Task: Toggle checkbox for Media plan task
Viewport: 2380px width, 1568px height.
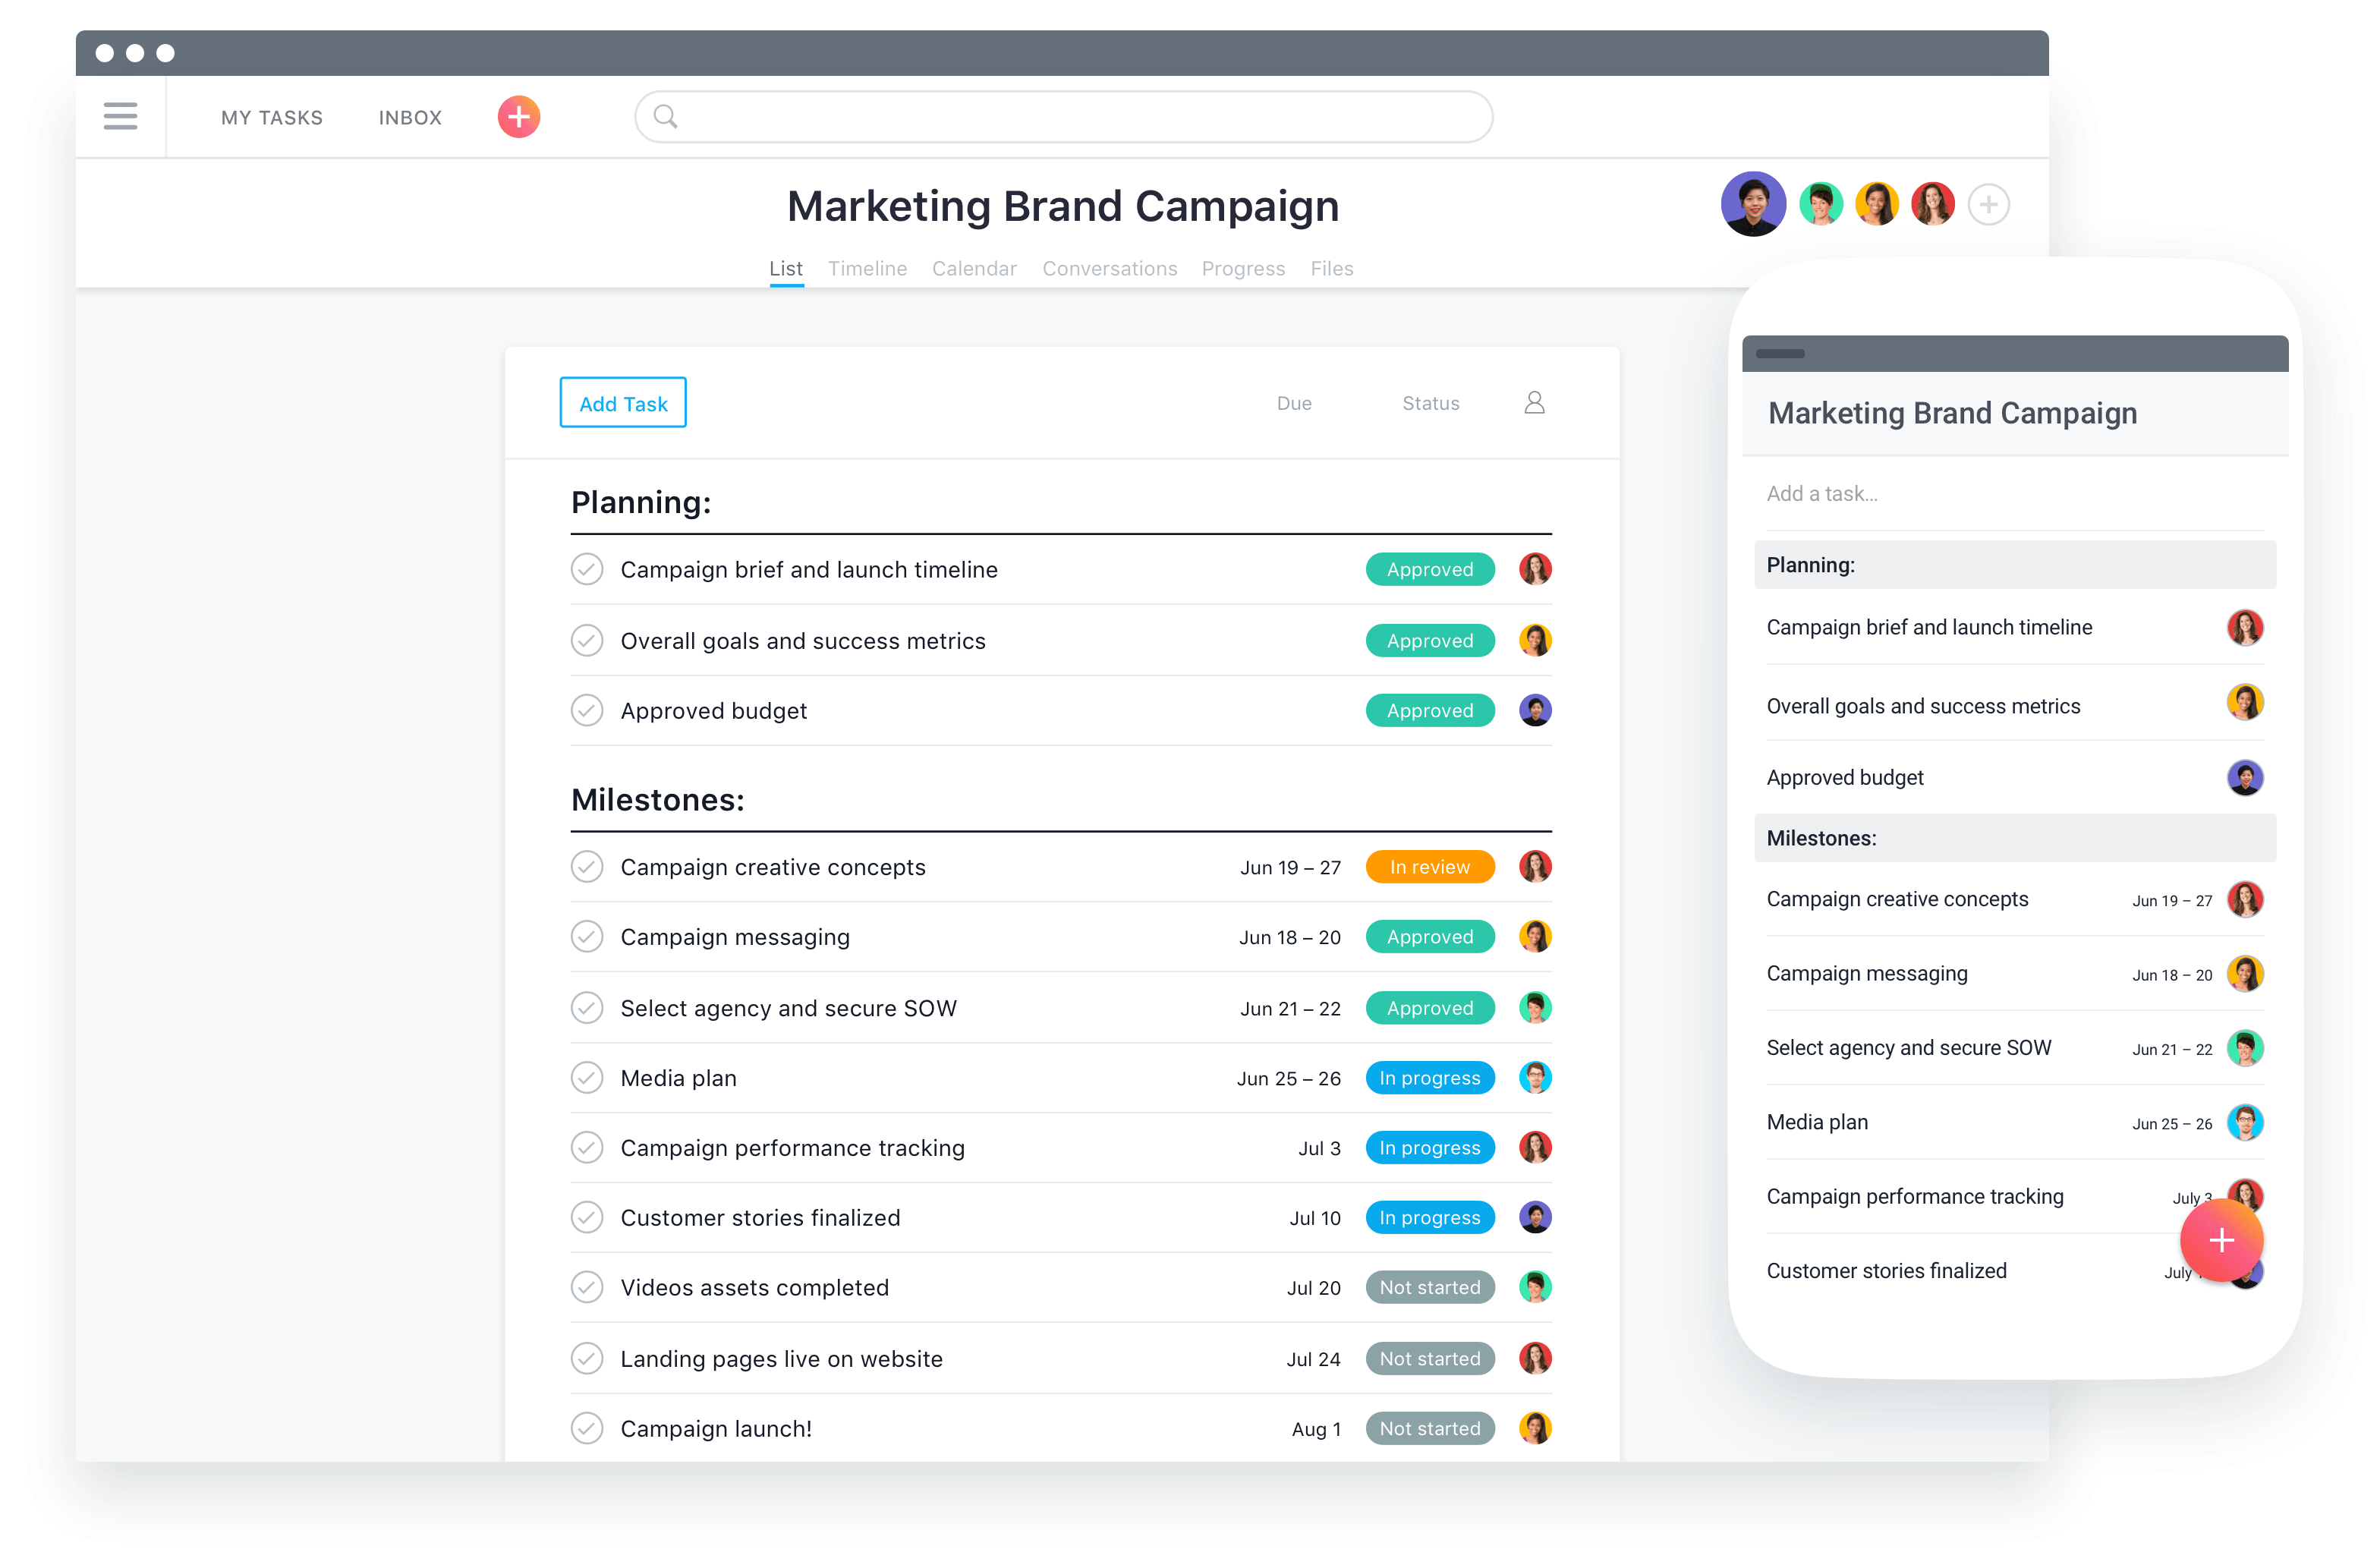Action: click(588, 1078)
